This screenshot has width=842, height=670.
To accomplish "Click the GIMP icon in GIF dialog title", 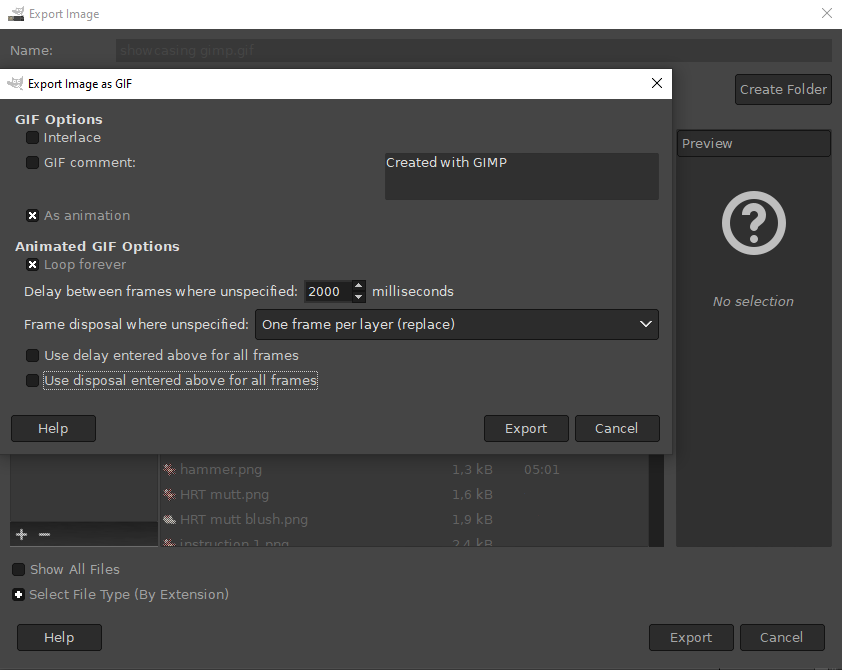I will (15, 83).
